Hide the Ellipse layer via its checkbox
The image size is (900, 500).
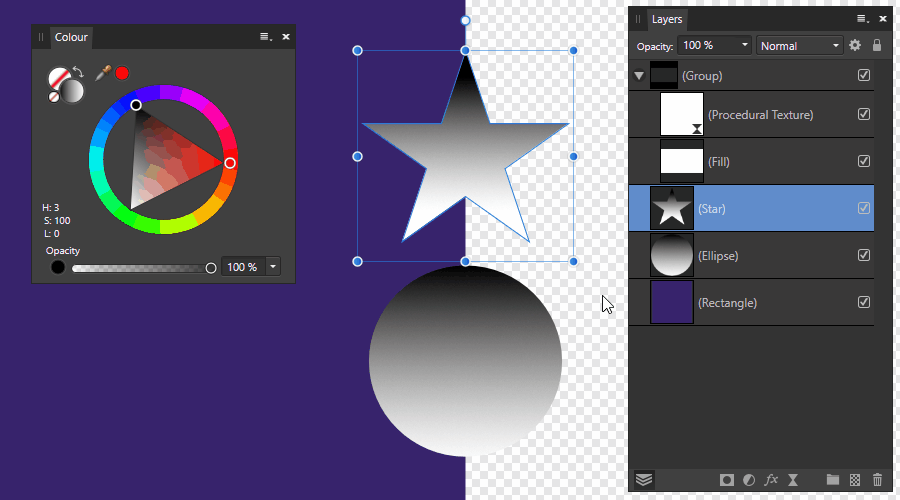[864, 255]
